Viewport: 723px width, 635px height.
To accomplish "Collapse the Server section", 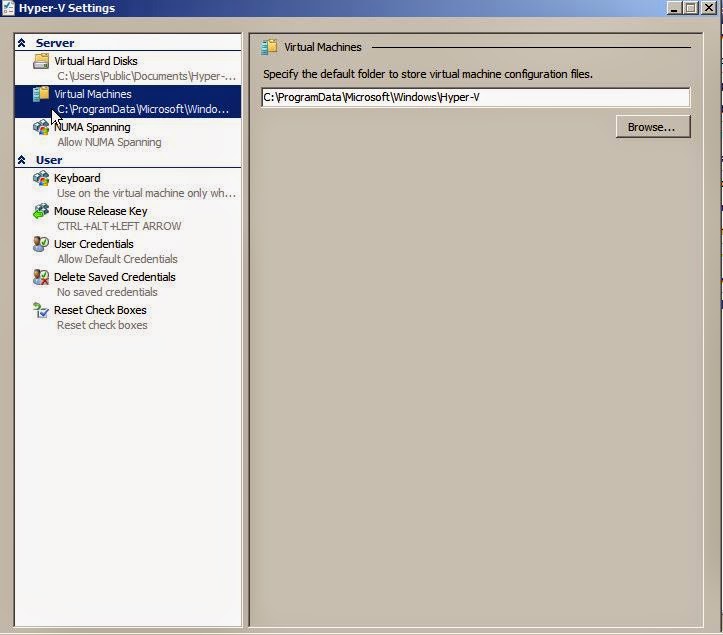I will tap(21, 43).
